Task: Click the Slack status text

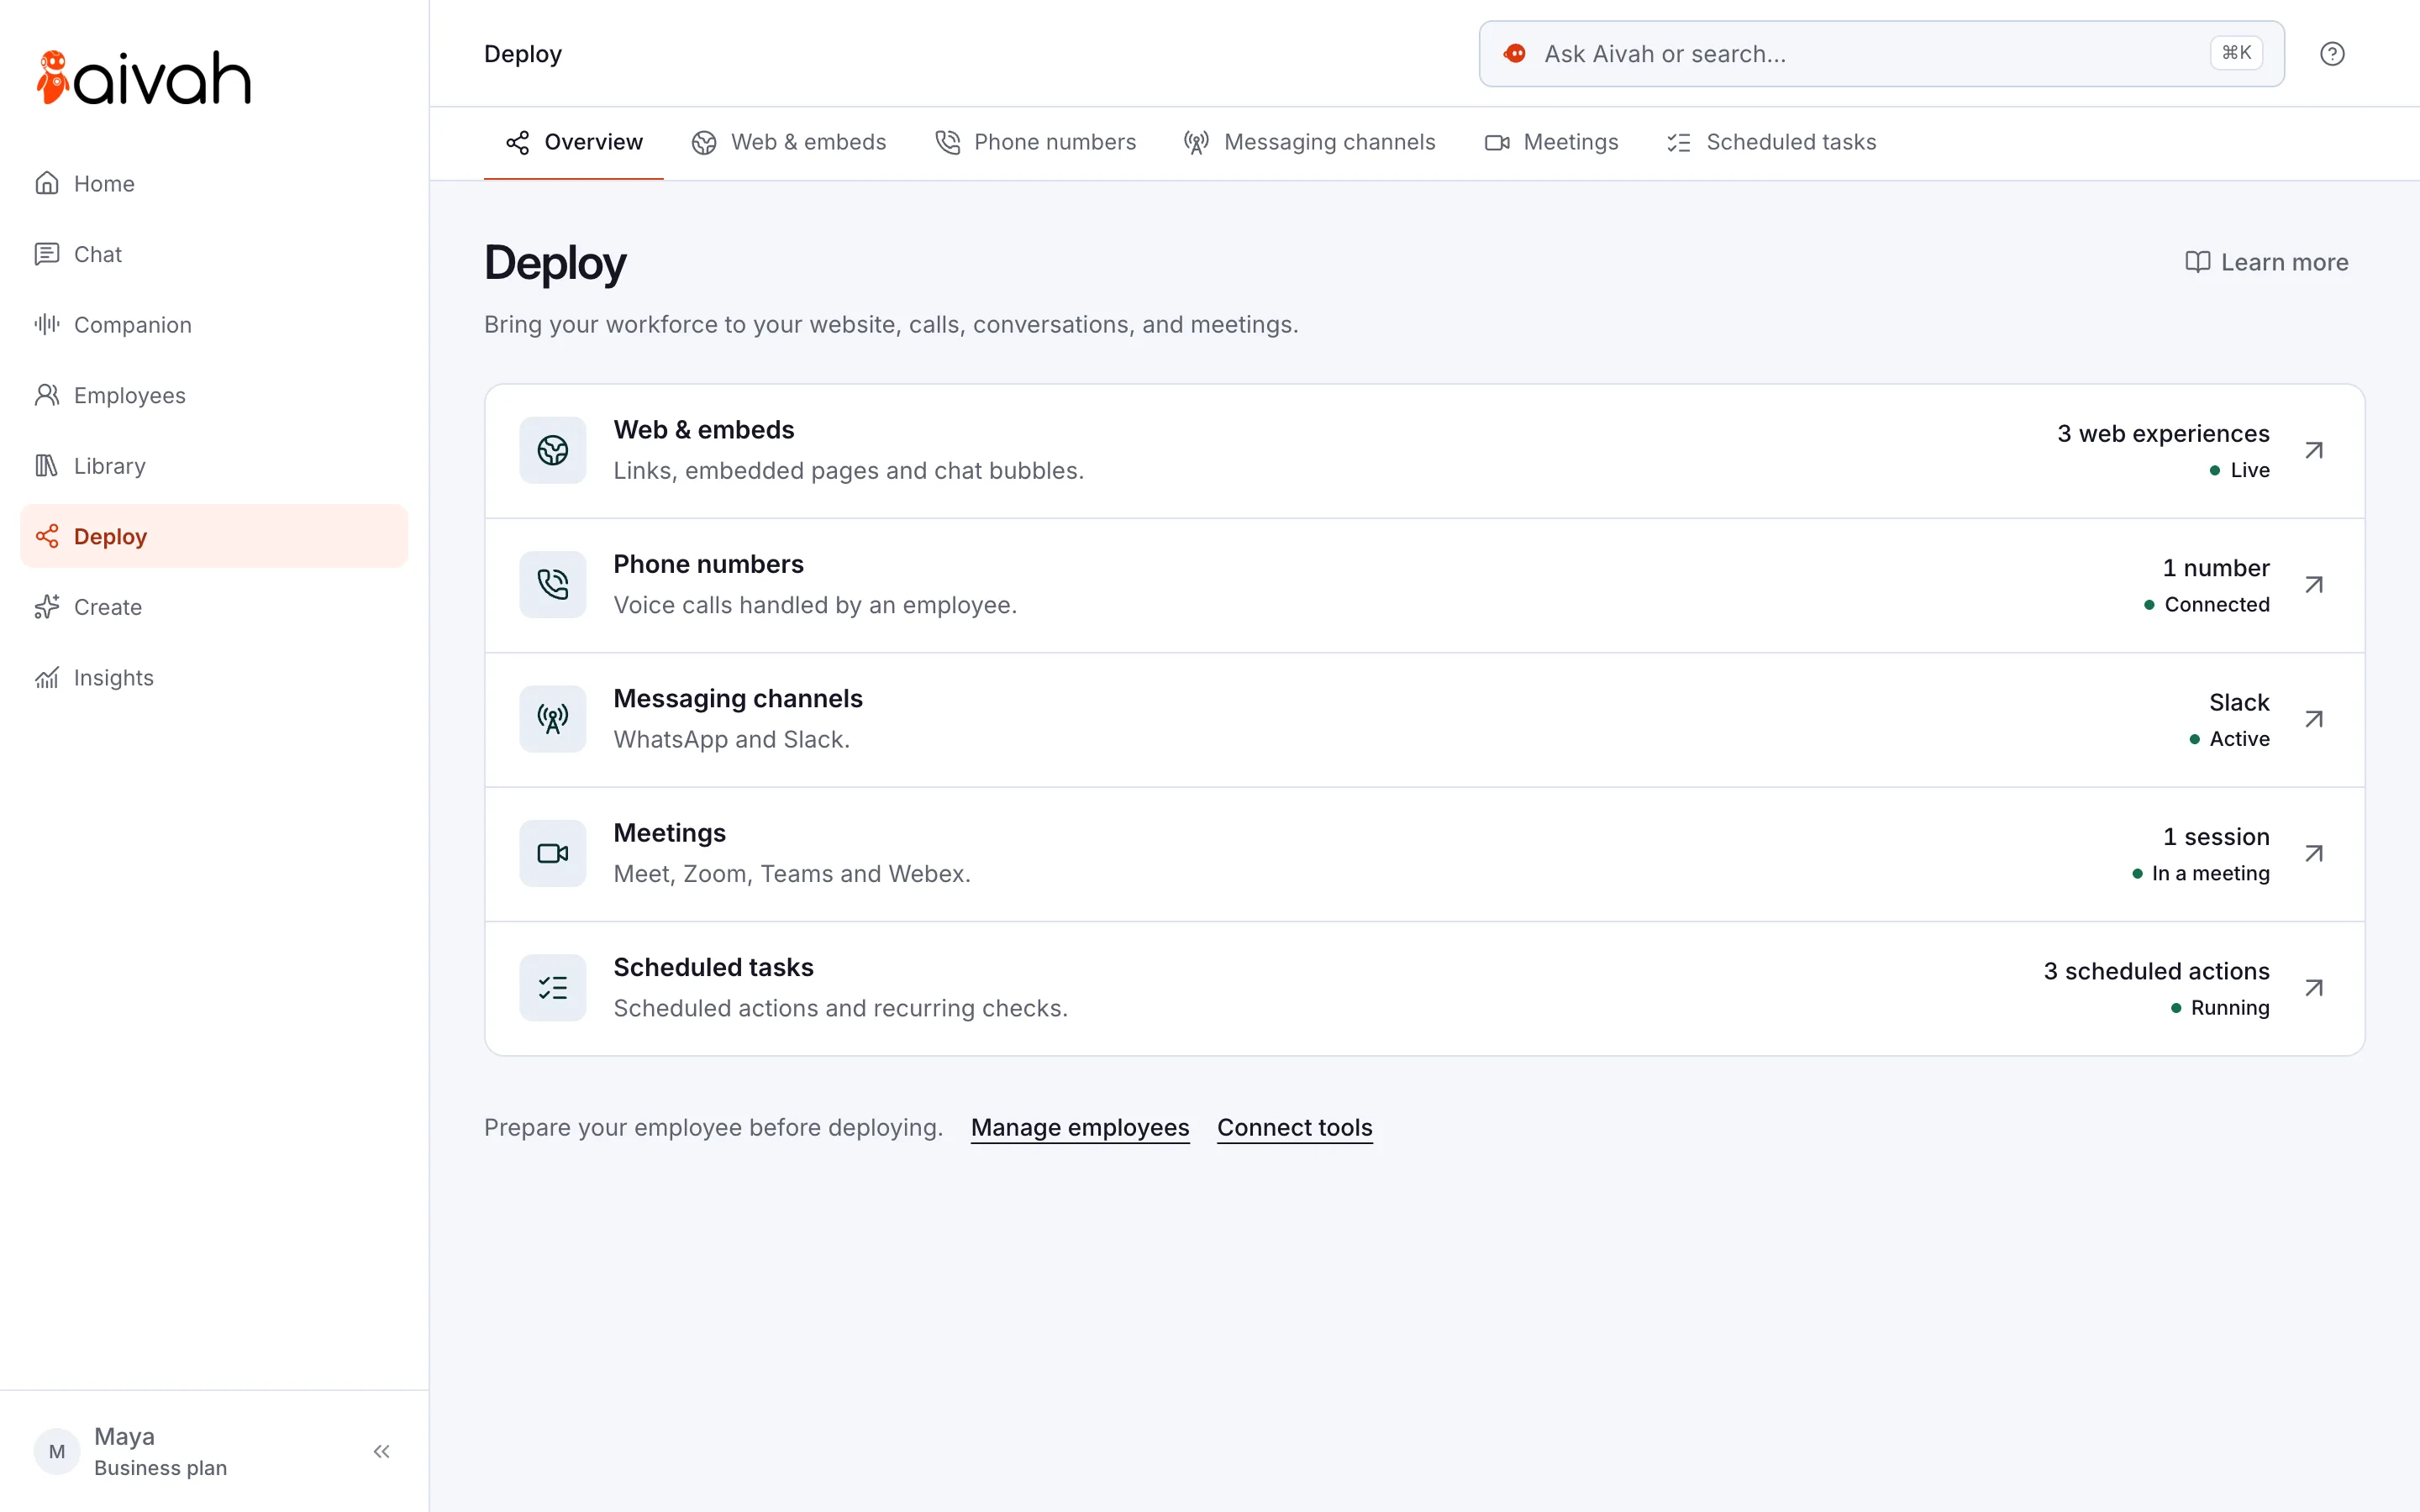Action: [2239, 702]
